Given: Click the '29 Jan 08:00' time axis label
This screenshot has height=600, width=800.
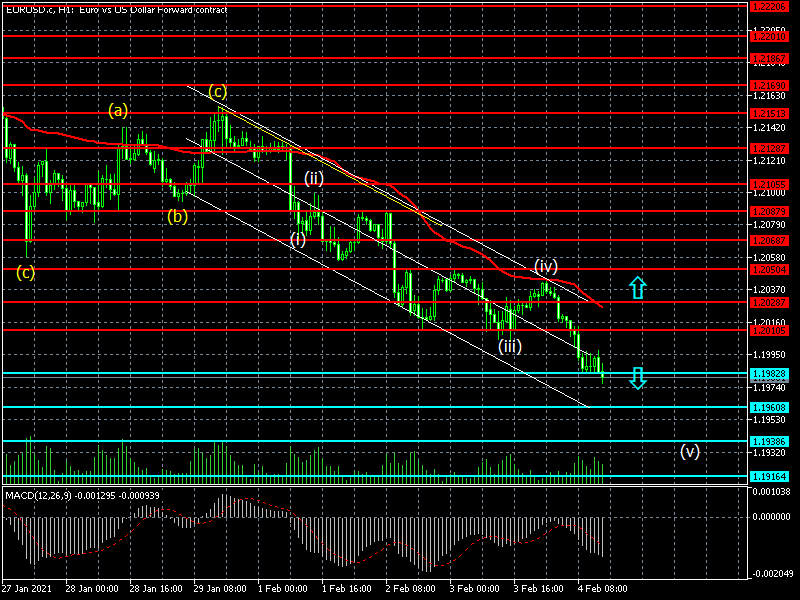Looking at the screenshot, I should pos(220,588).
